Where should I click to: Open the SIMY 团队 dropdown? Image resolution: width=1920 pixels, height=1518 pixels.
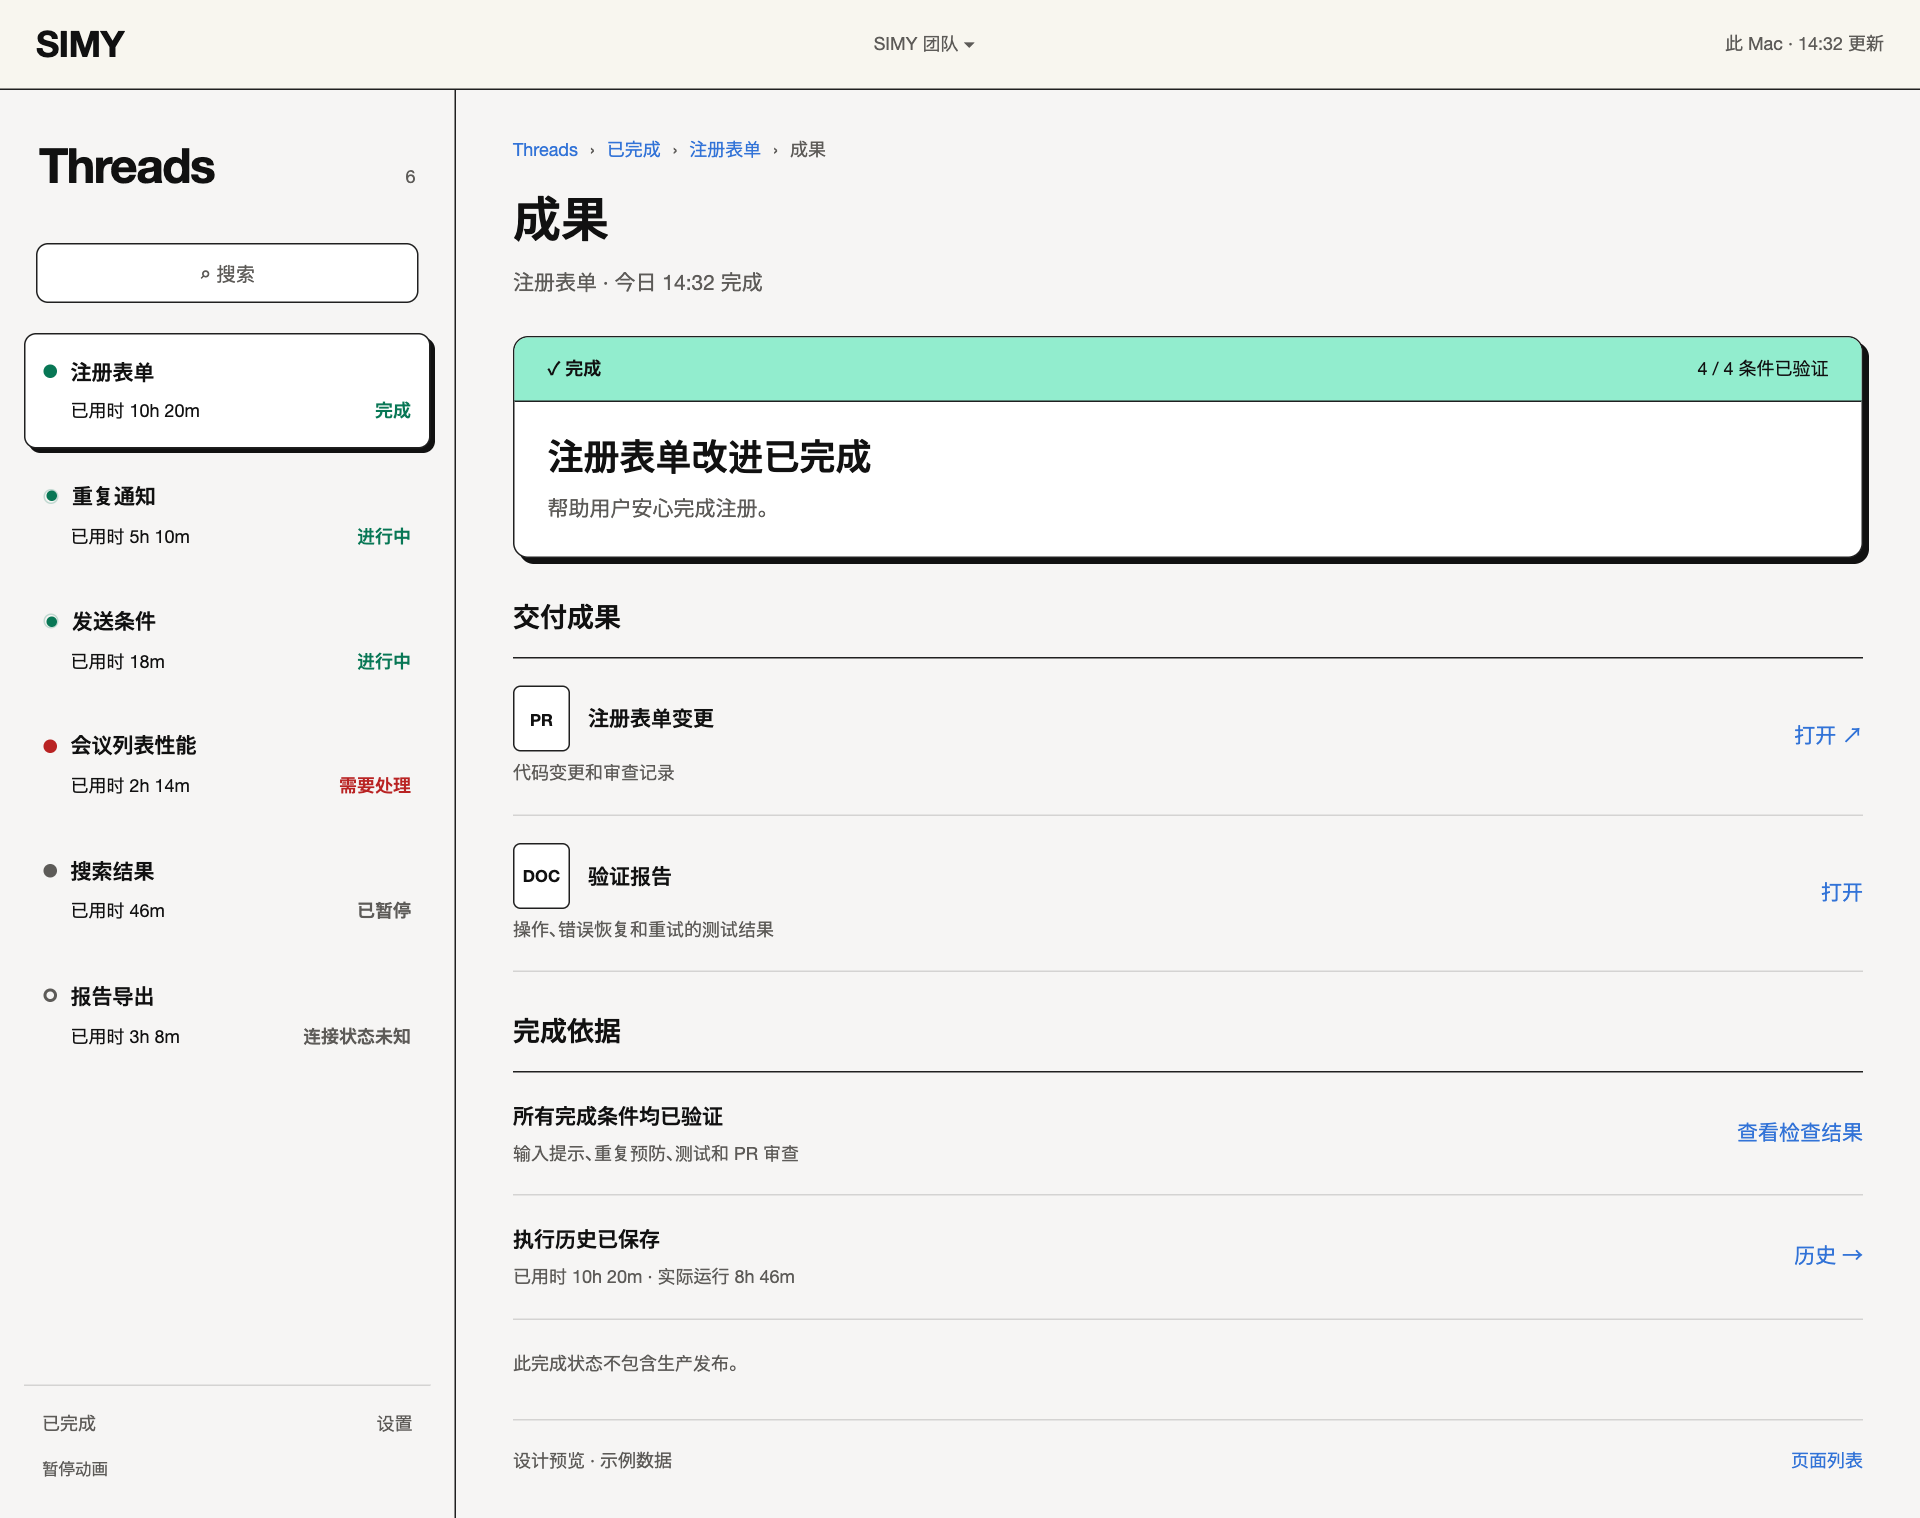[x=923, y=44]
